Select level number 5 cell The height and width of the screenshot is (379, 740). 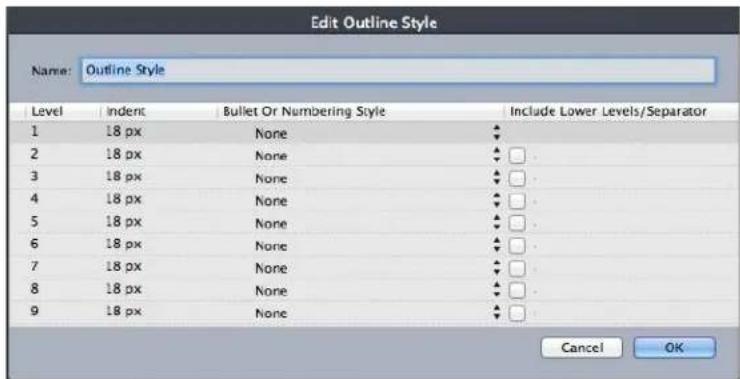[34, 221]
